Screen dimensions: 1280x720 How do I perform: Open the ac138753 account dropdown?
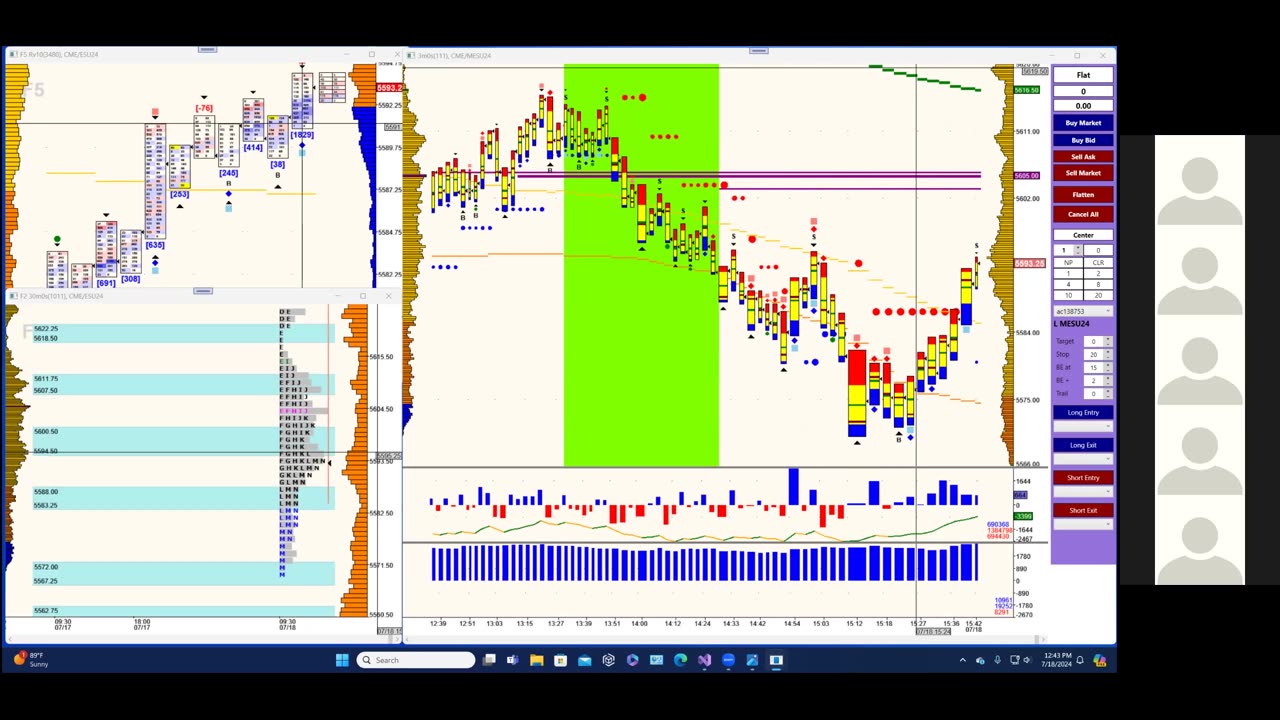[x=1083, y=311]
